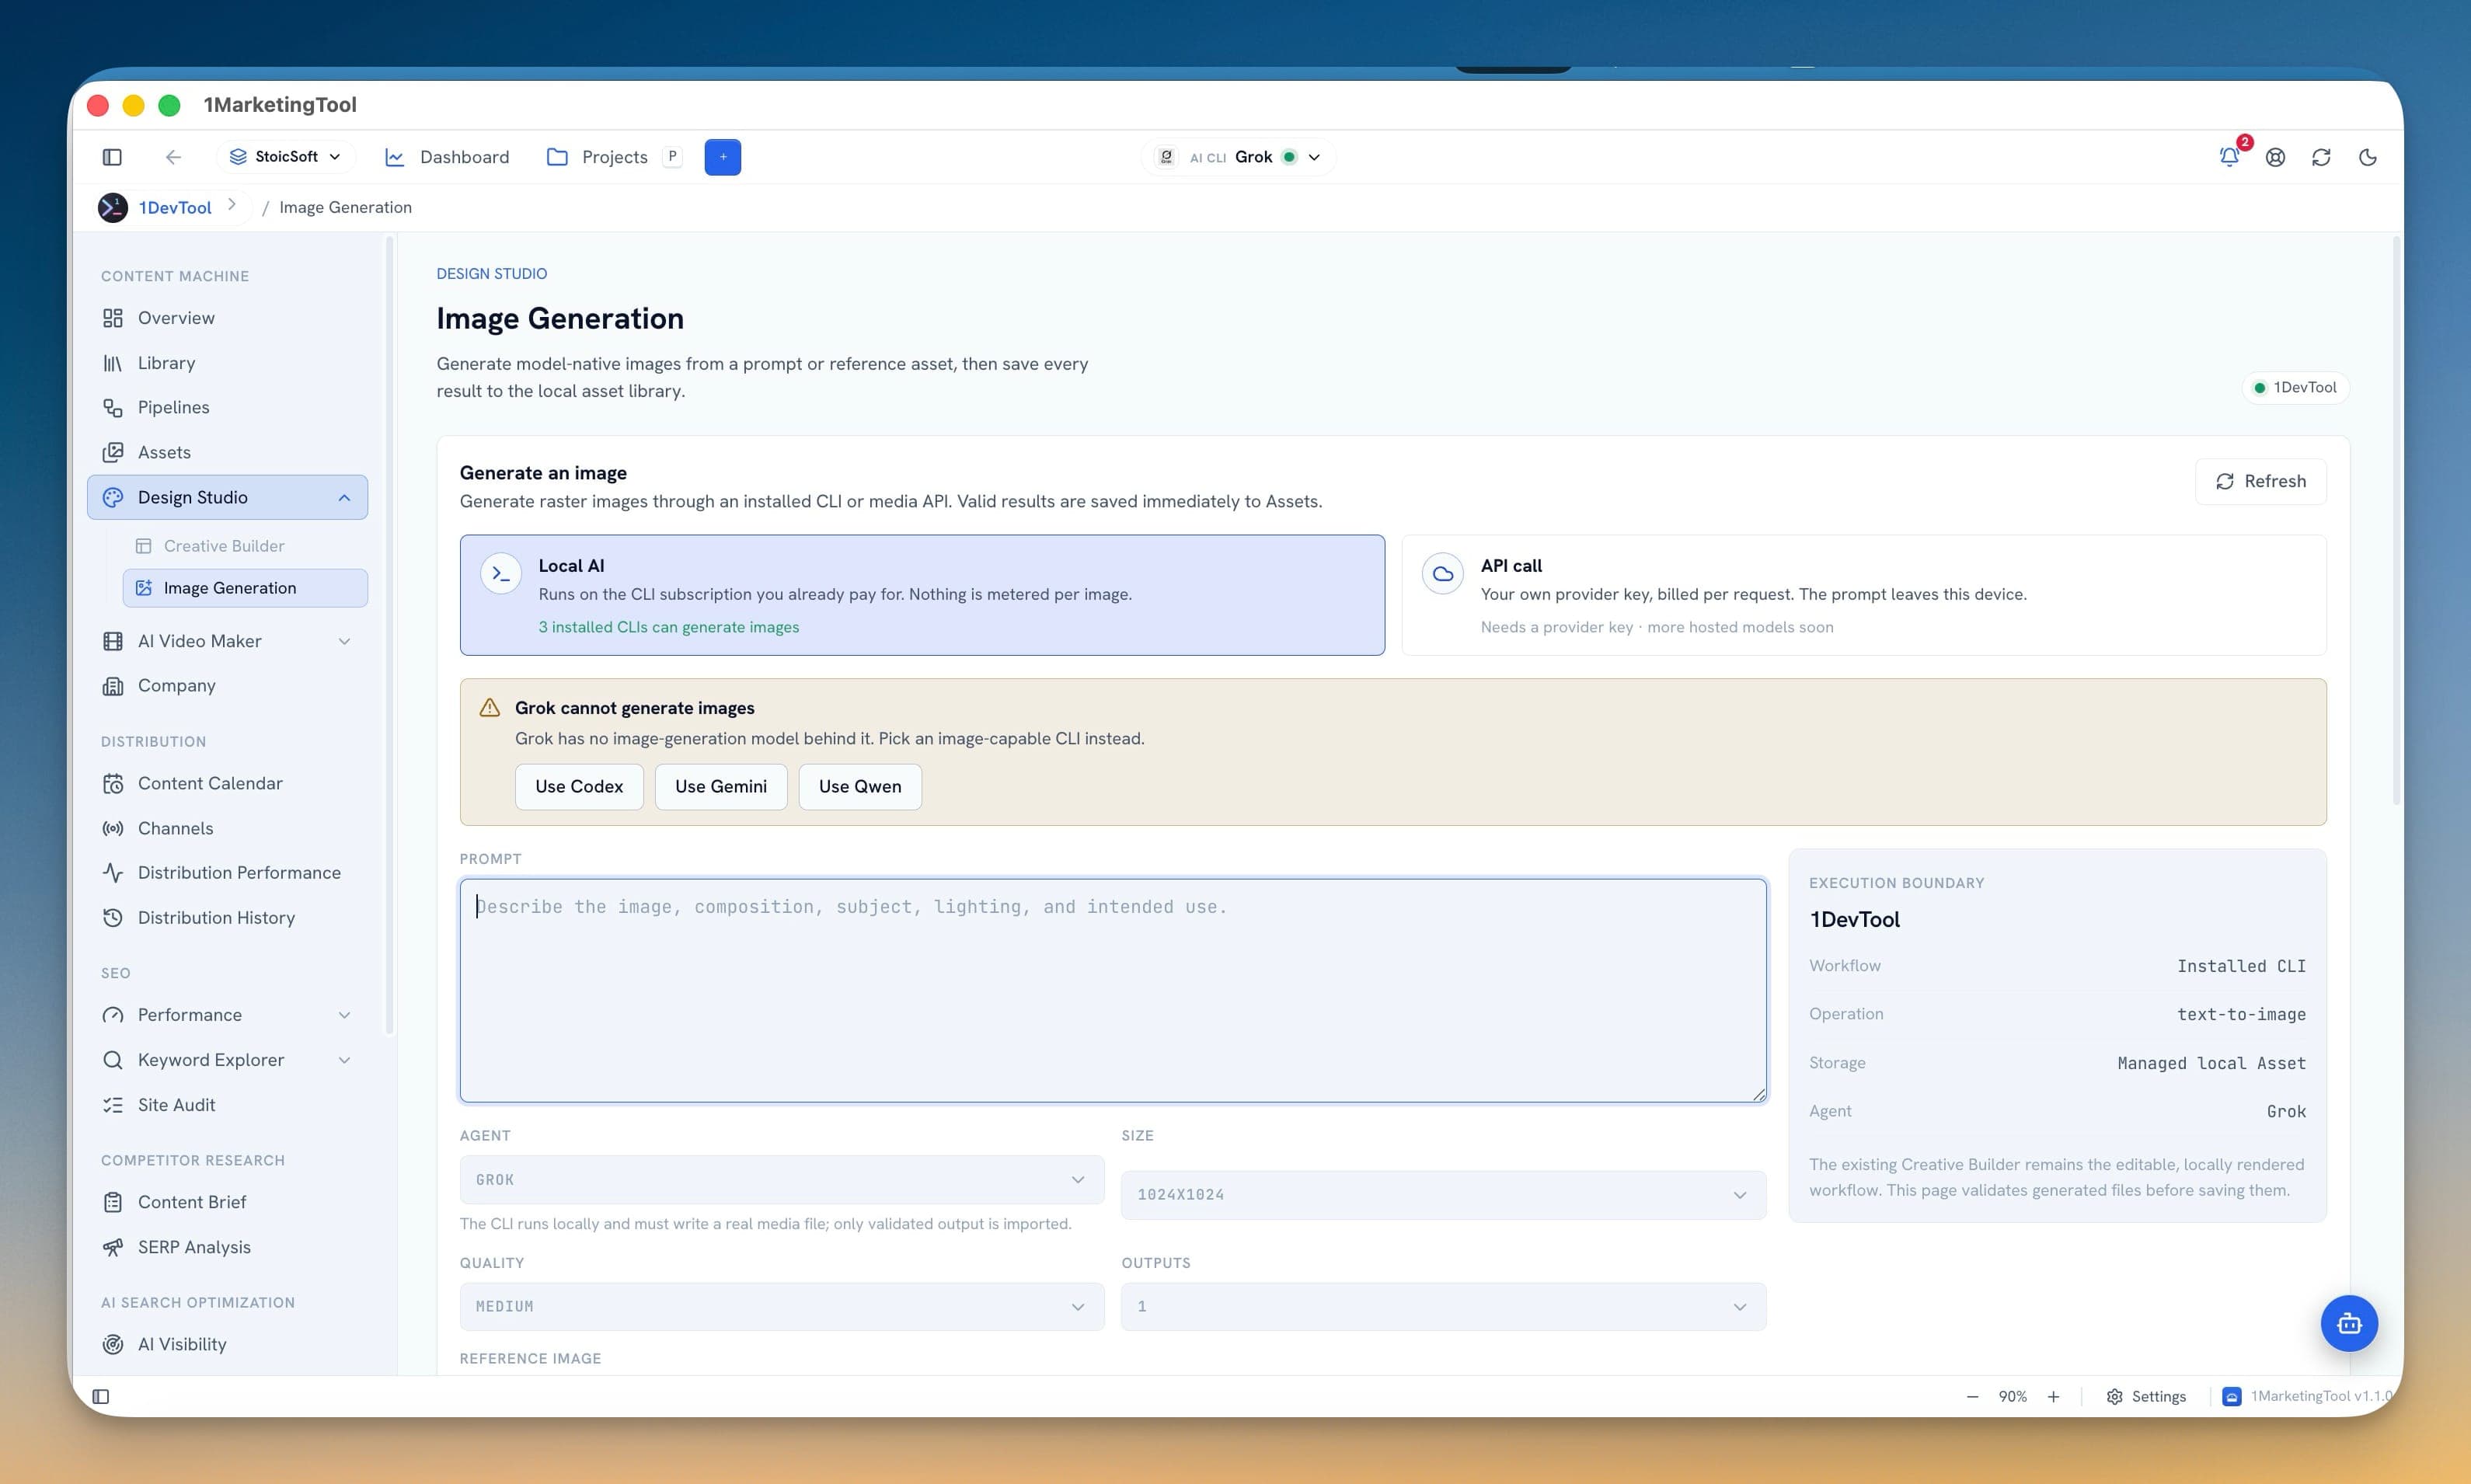
Task: Click the Refresh button
Action: tap(2260, 481)
